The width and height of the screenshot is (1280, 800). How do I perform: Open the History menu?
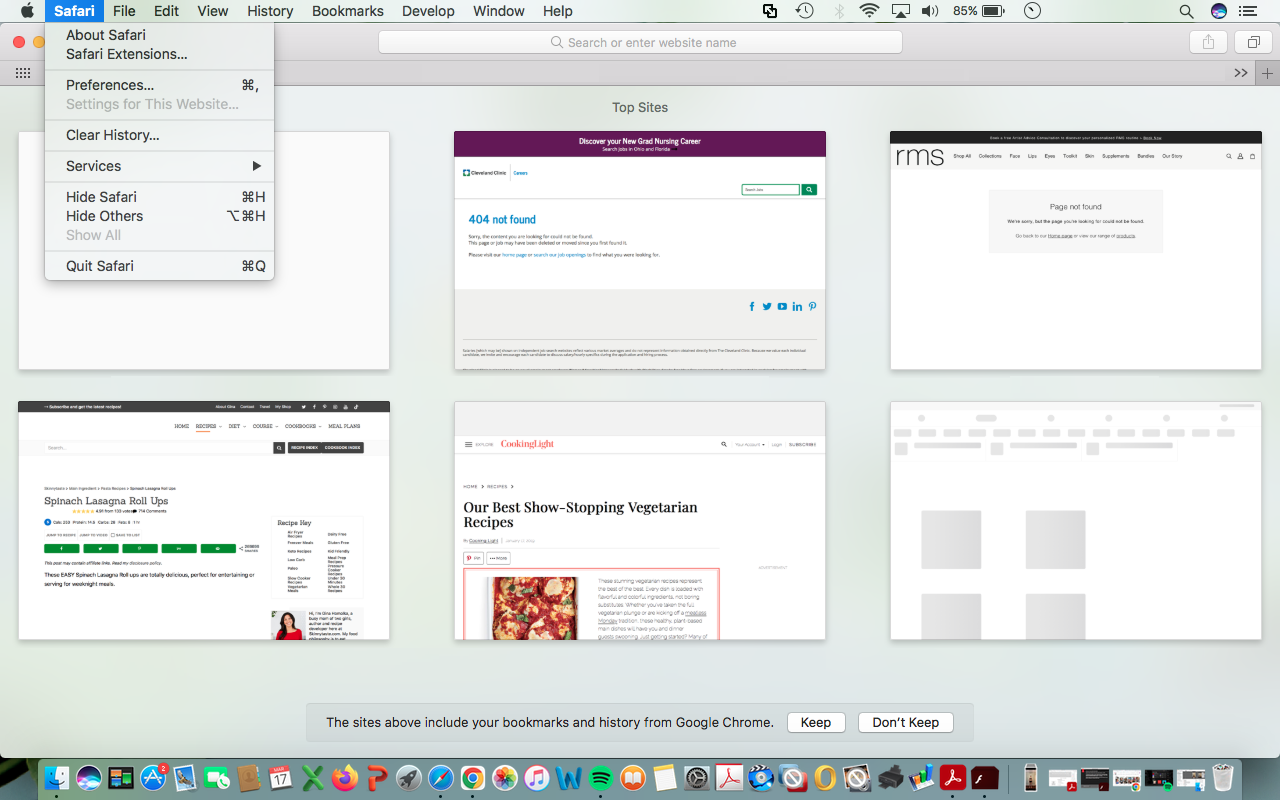(x=270, y=11)
